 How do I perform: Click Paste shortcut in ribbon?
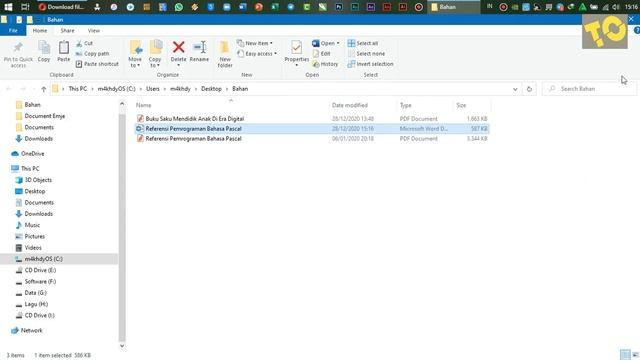click(x=97, y=64)
